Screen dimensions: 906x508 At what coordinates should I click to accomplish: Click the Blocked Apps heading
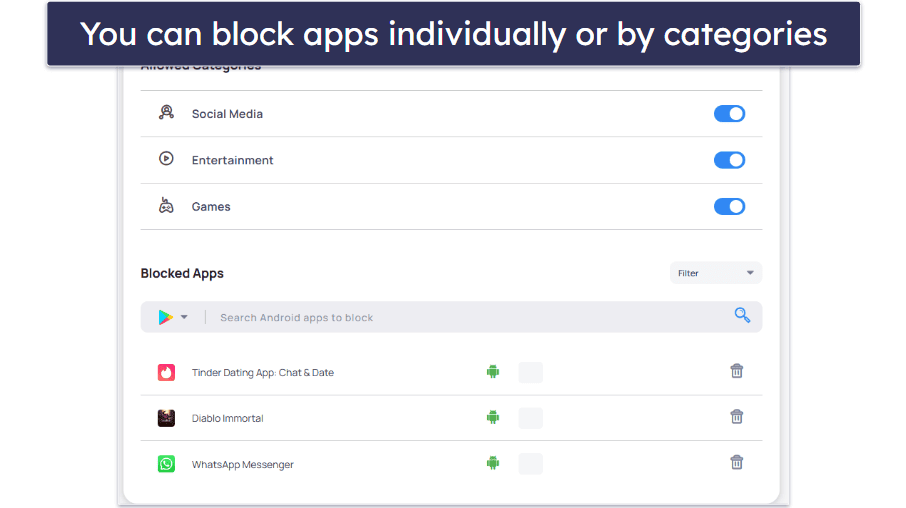coord(182,273)
